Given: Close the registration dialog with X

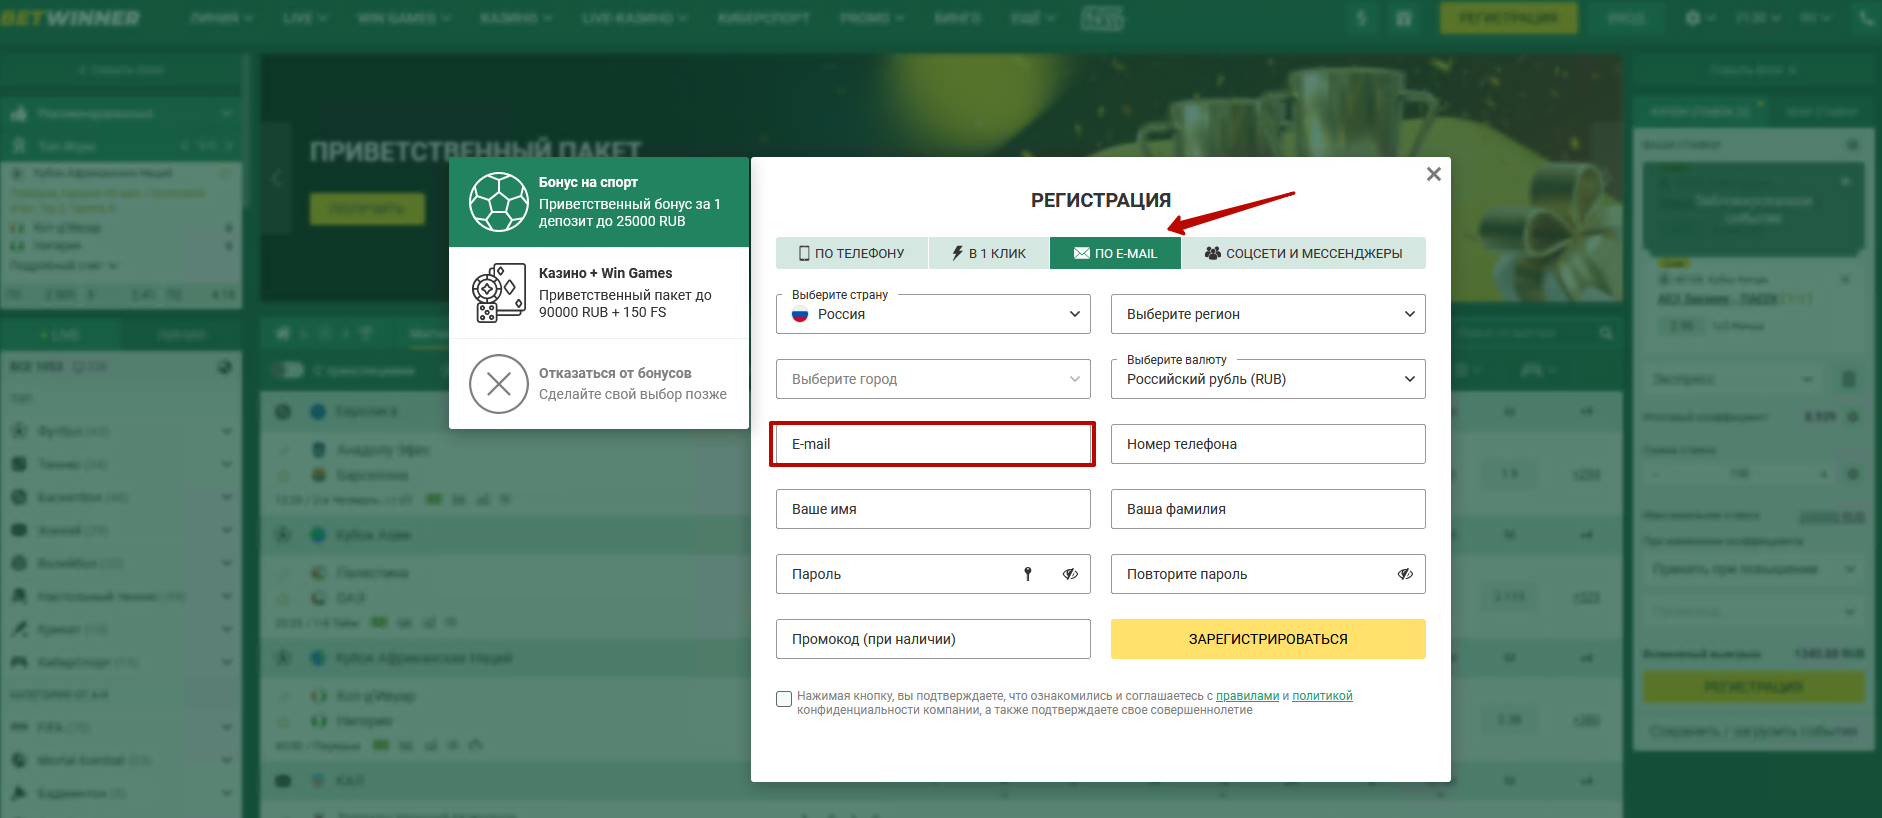Looking at the screenshot, I should pos(1433,174).
